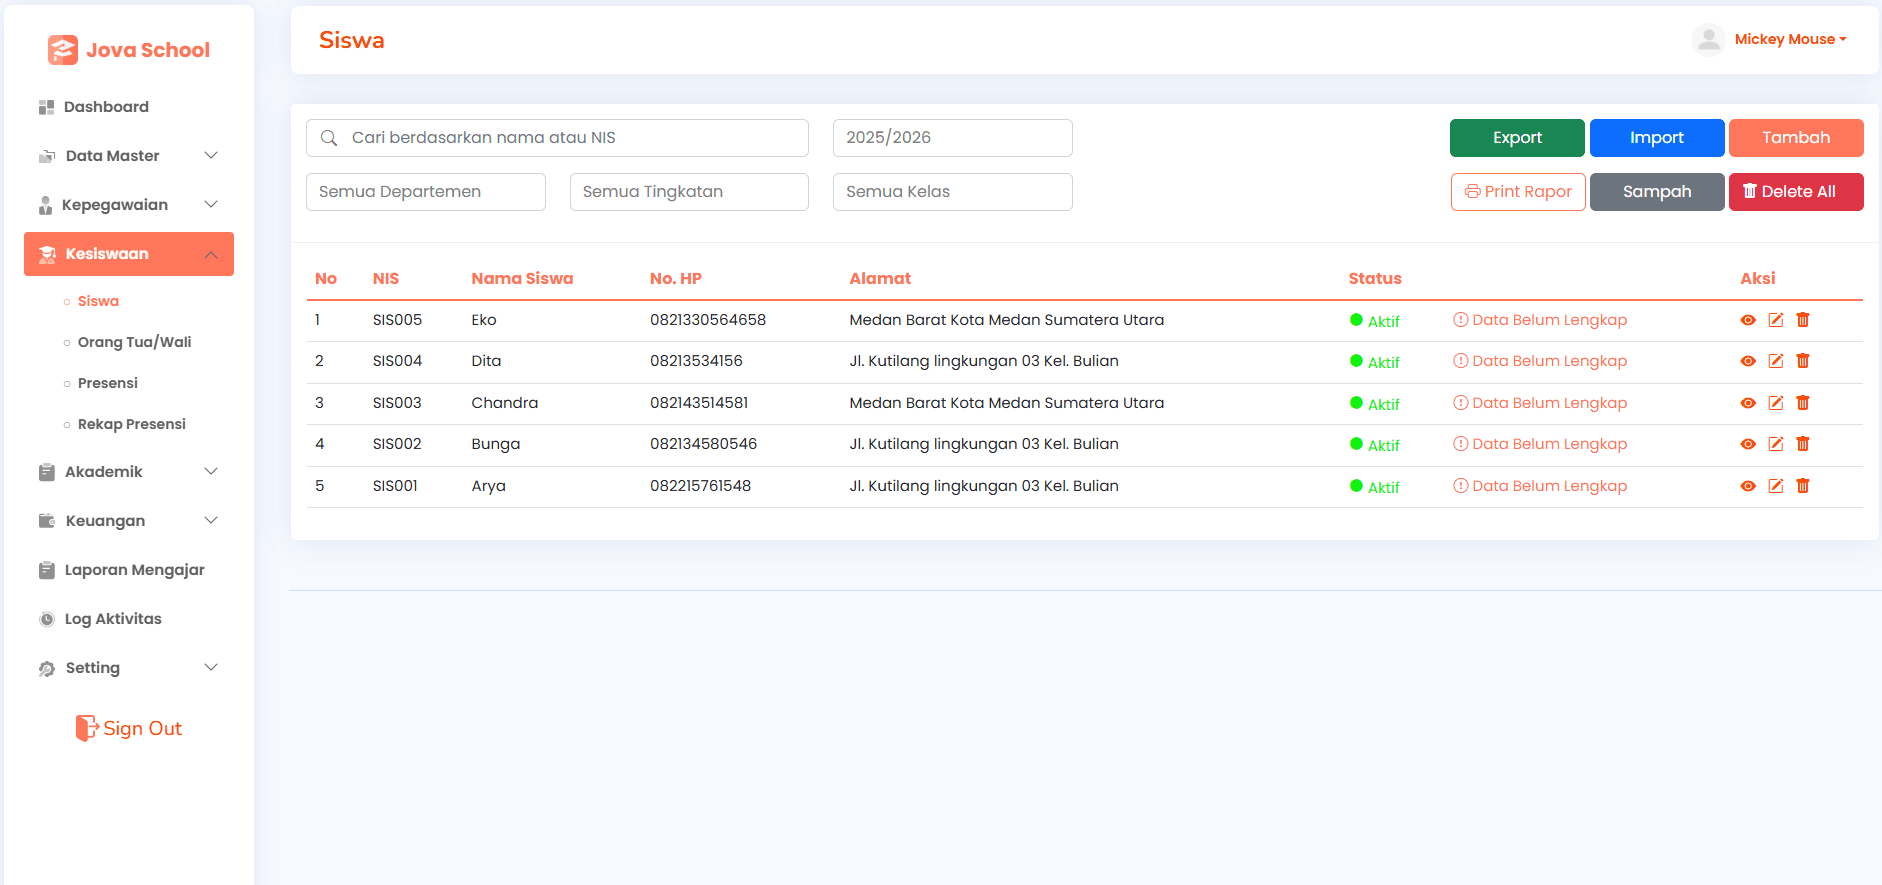
Task: Delete student Dita using trash icon
Action: (x=1802, y=361)
